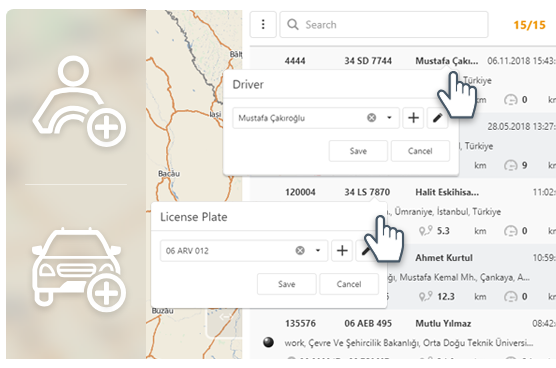The width and height of the screenshot is (556, 368).
Task: Click the search magnifier icon
Action: 293,24
